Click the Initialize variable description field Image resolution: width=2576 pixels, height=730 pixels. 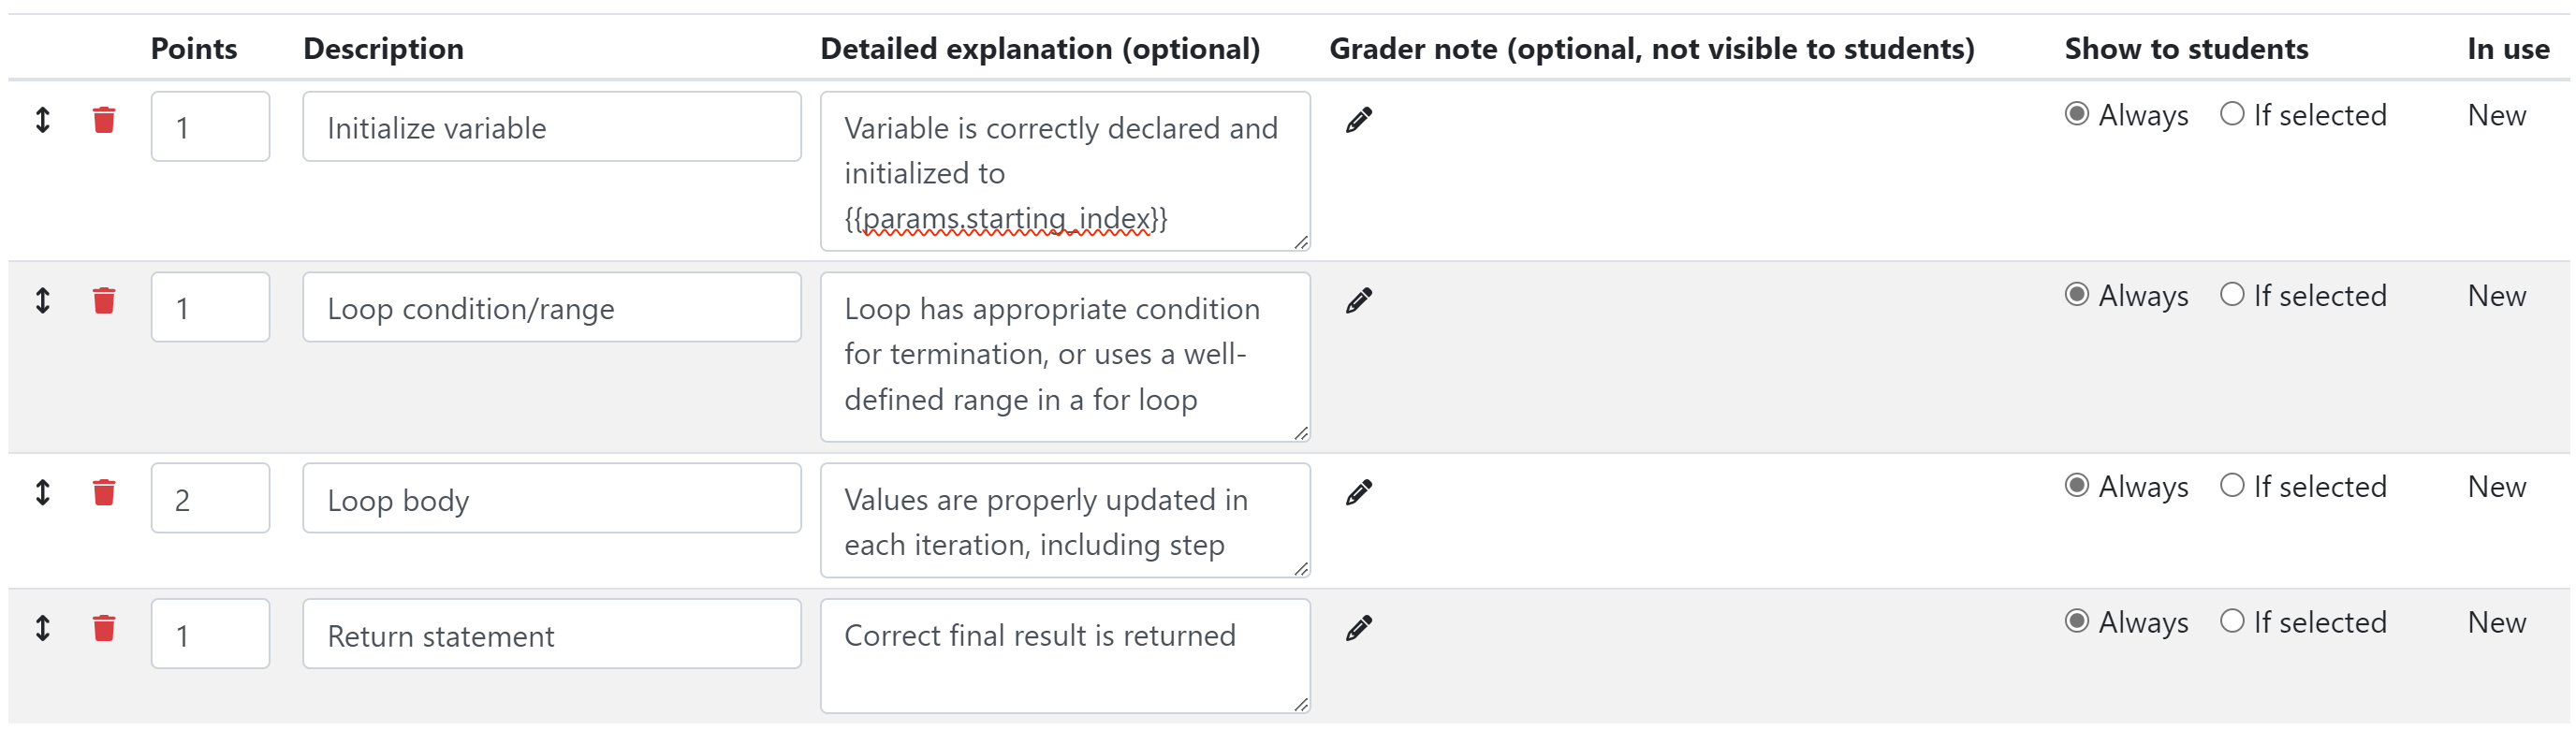click(552, 127)
